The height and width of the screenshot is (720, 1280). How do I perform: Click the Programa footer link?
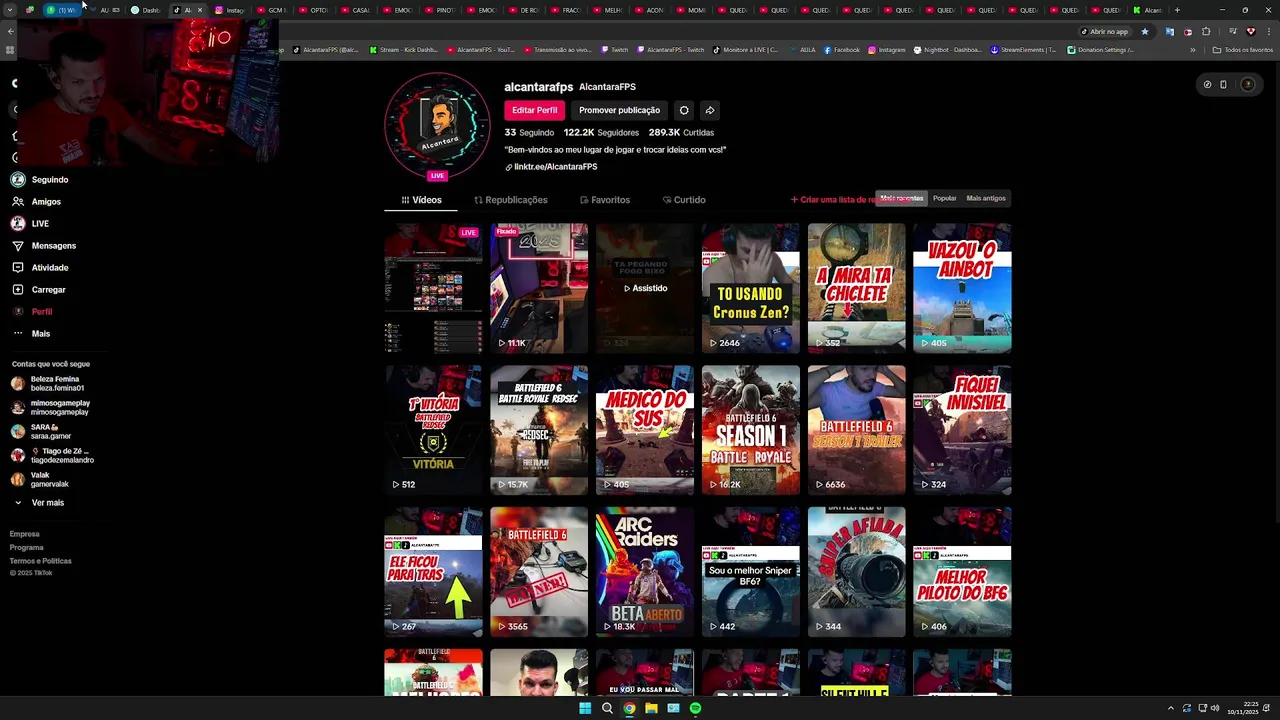[x=27, y=548]
